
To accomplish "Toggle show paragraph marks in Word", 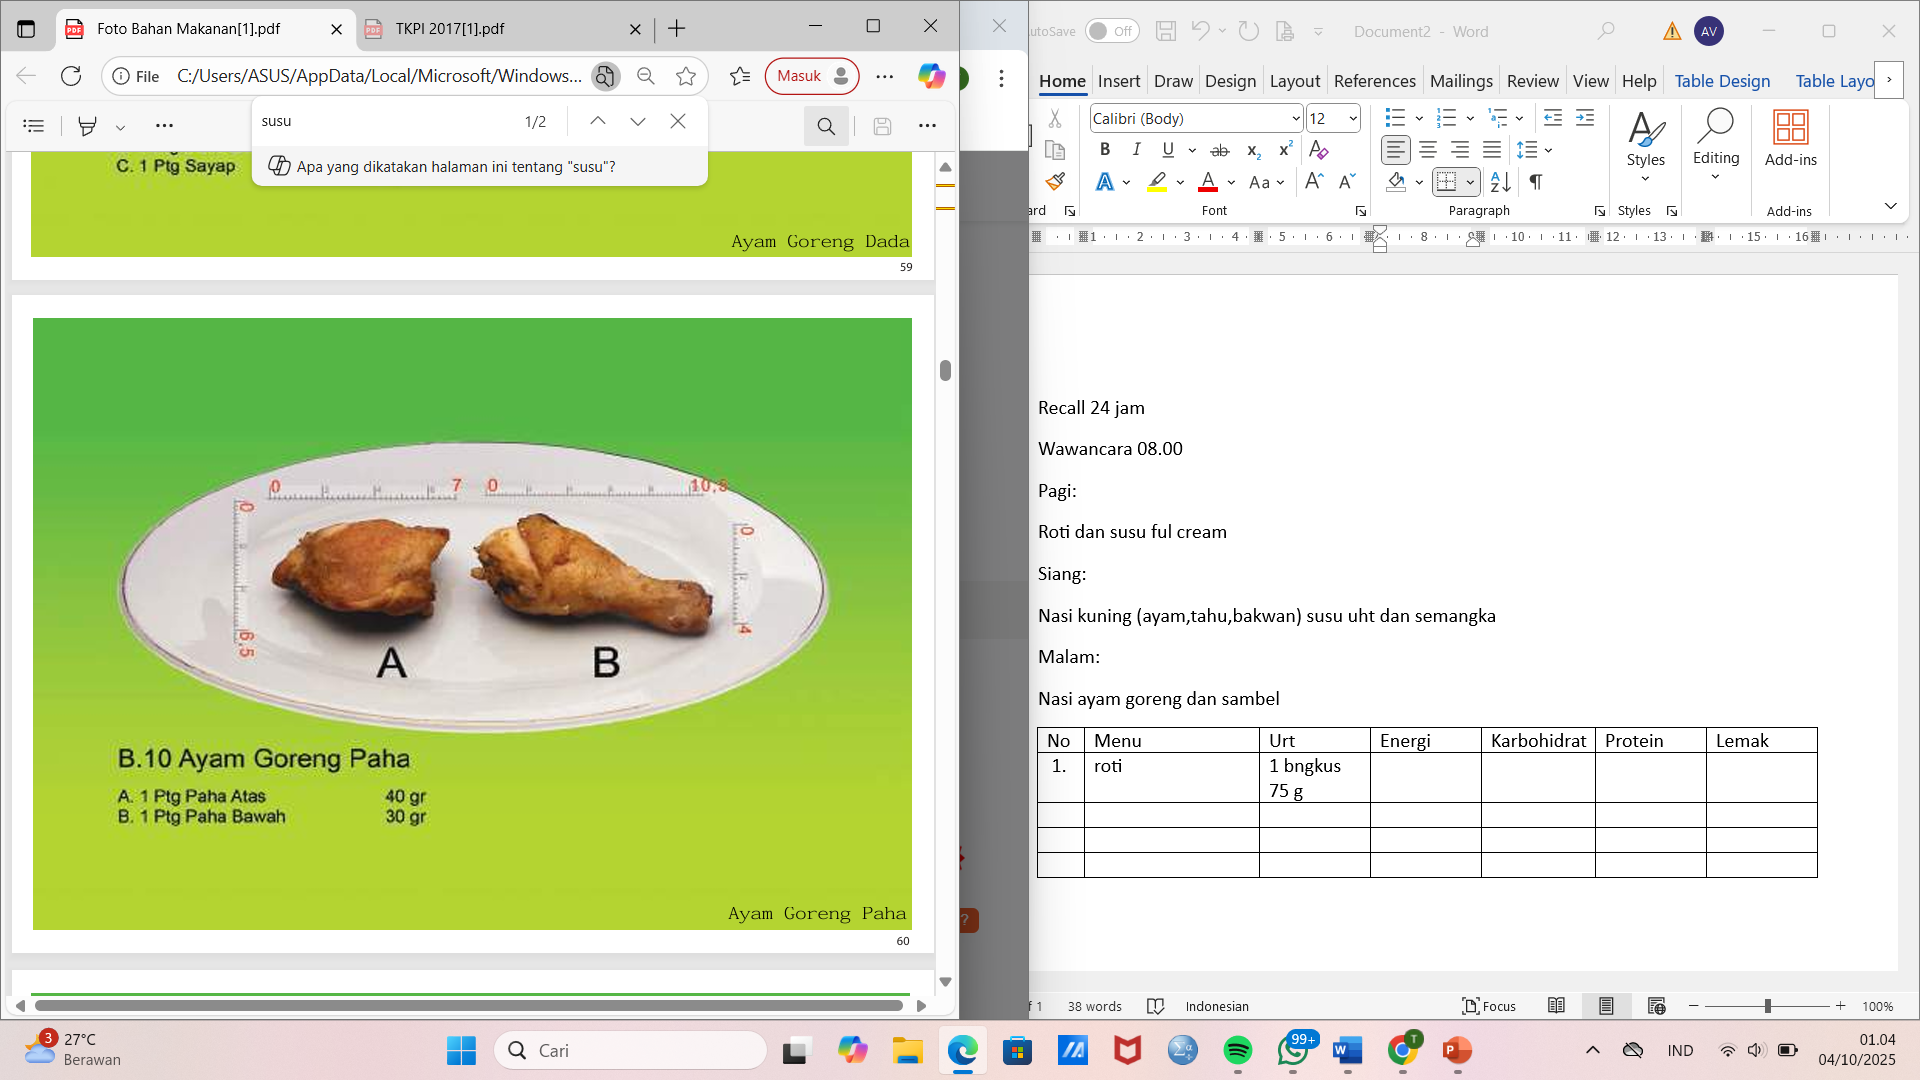I will (x=1536, y=182).
